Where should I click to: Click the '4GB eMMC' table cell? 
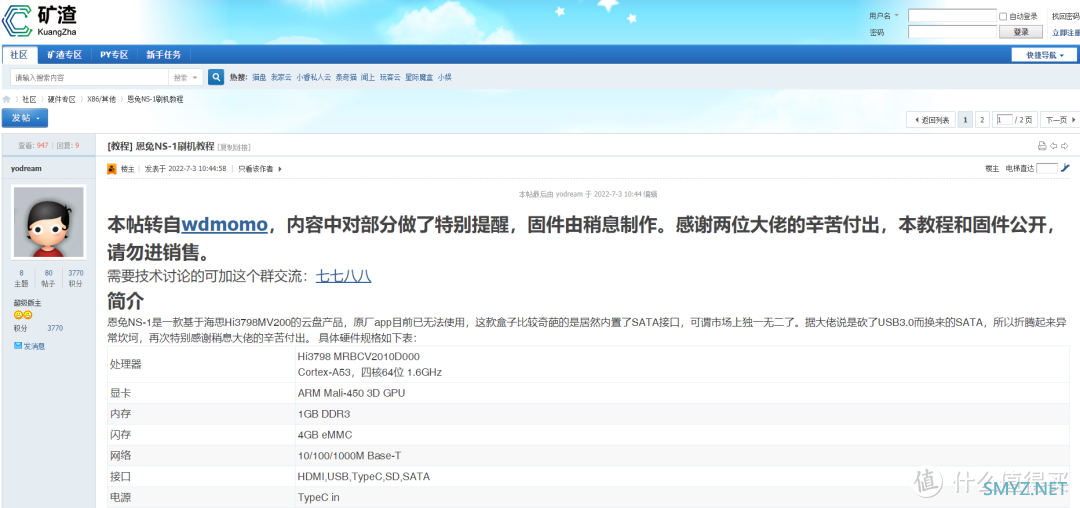tap(325, 434)
